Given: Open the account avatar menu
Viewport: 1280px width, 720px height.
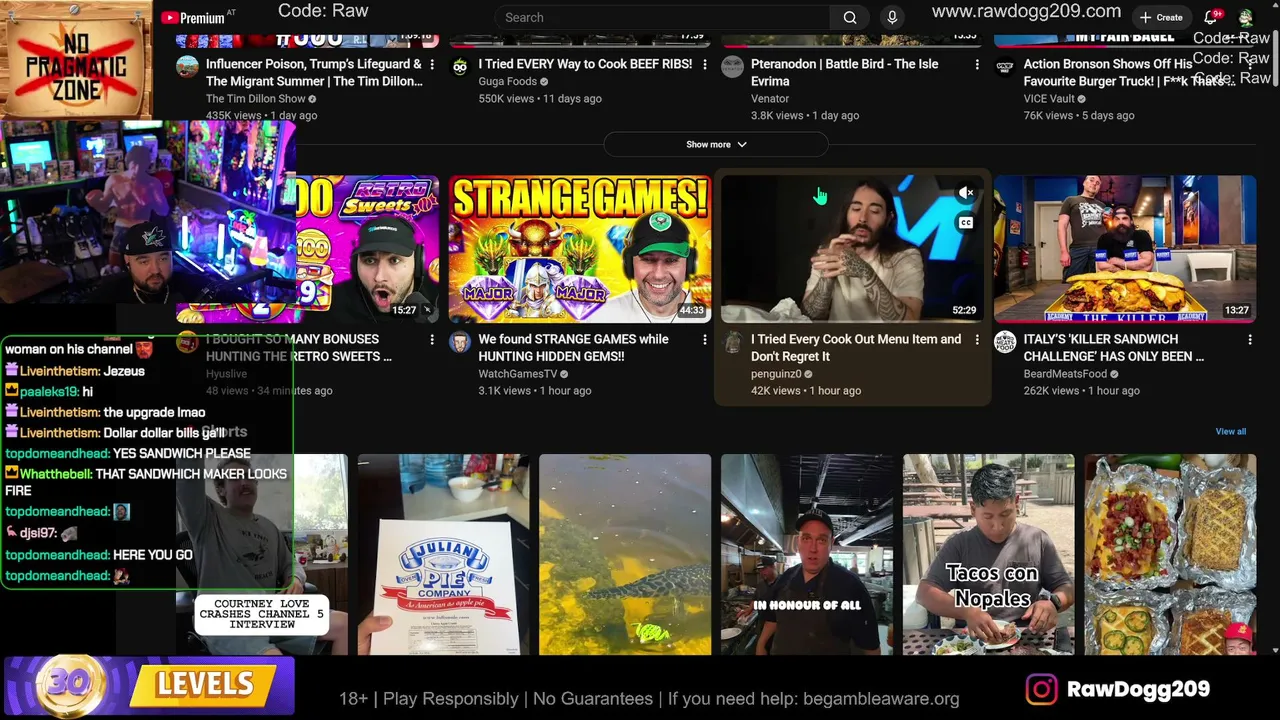Looking at the screenshot, I should click(x=1246, y=17).
